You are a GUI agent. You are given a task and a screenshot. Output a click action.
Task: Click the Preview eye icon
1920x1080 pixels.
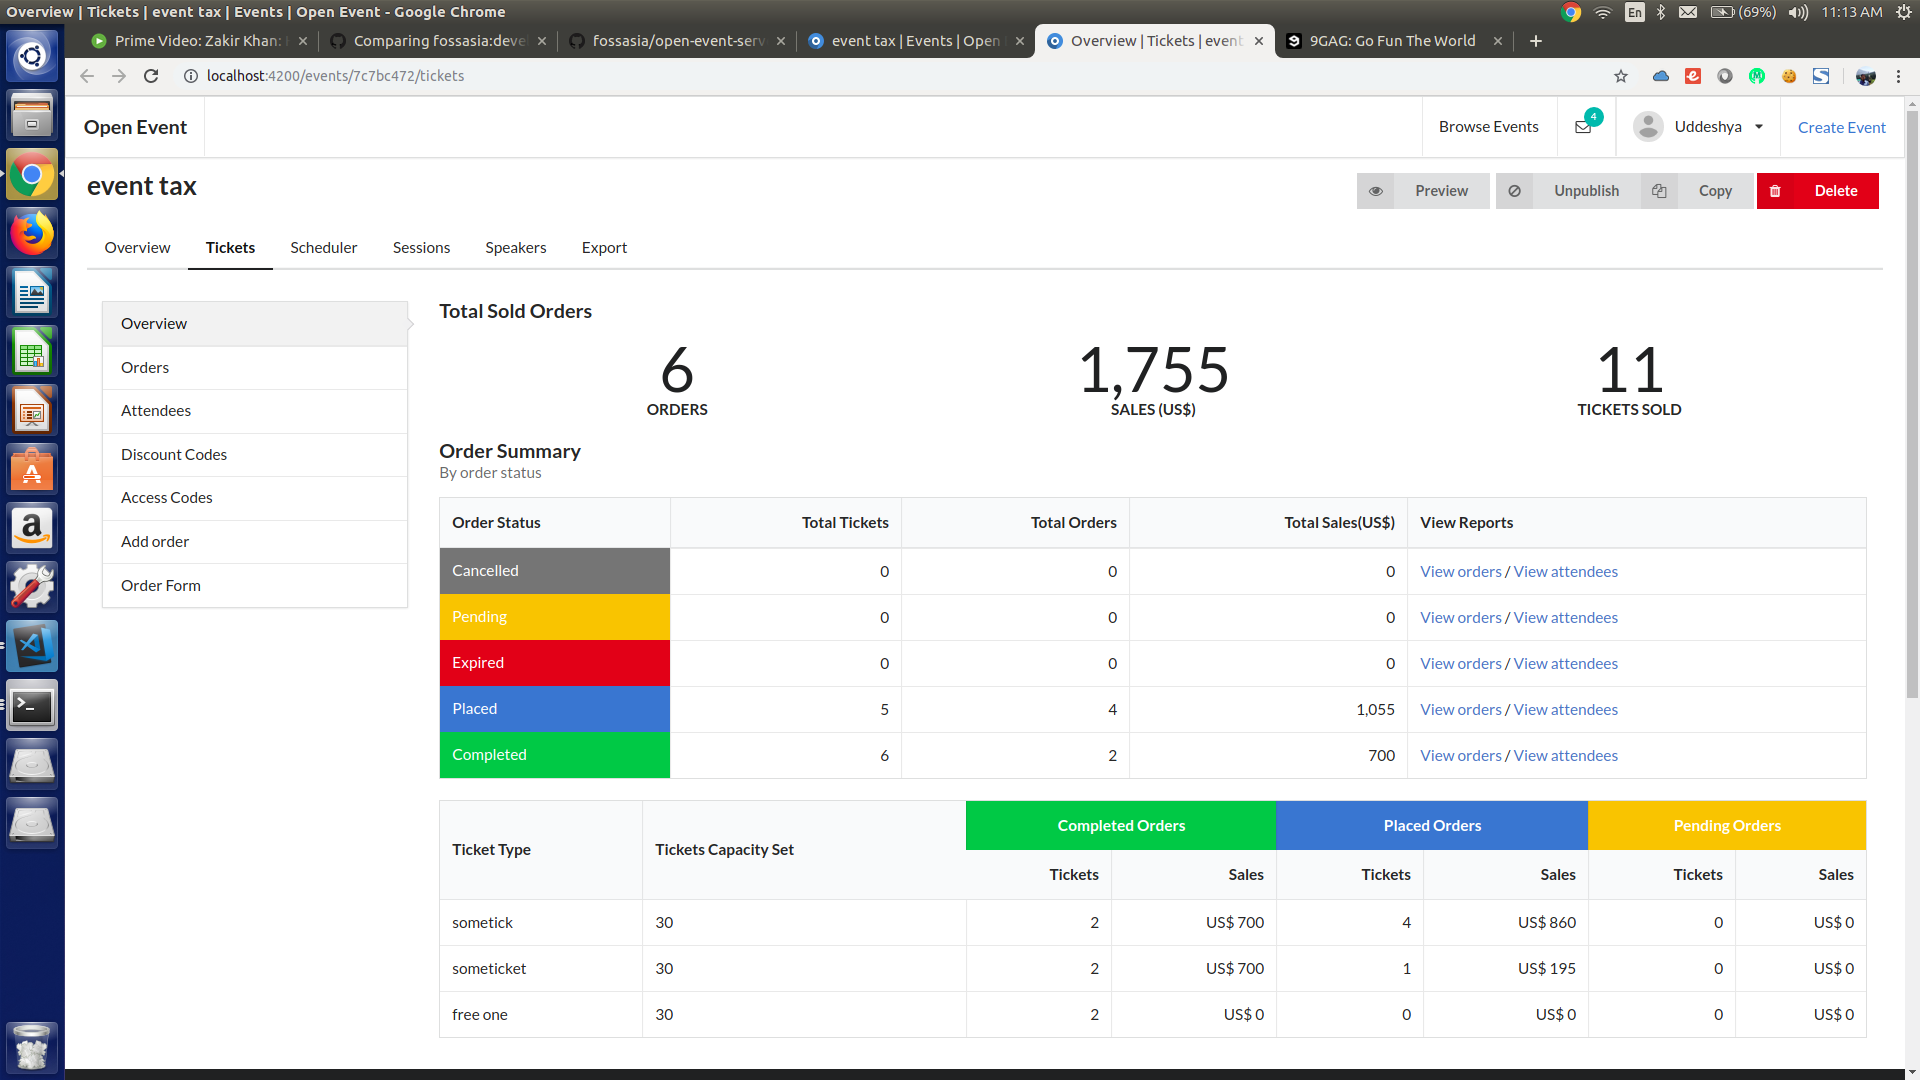click(1376, 191)
